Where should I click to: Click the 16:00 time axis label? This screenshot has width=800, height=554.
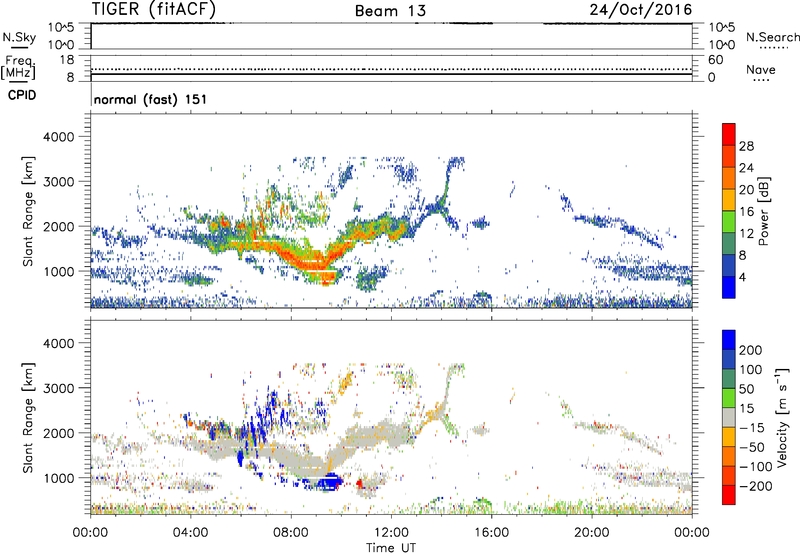(491, 533)
